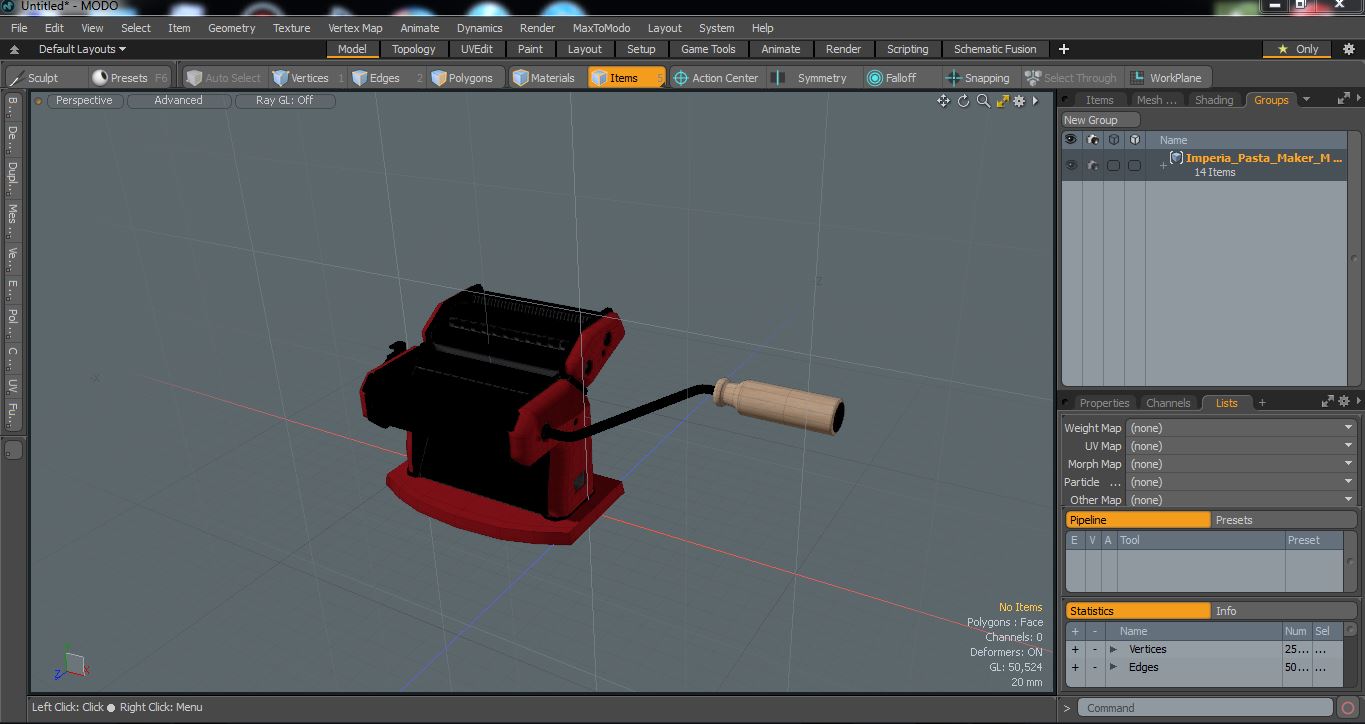
Task: Expand the Edges statistics row
Action: tap(1113, 668)
